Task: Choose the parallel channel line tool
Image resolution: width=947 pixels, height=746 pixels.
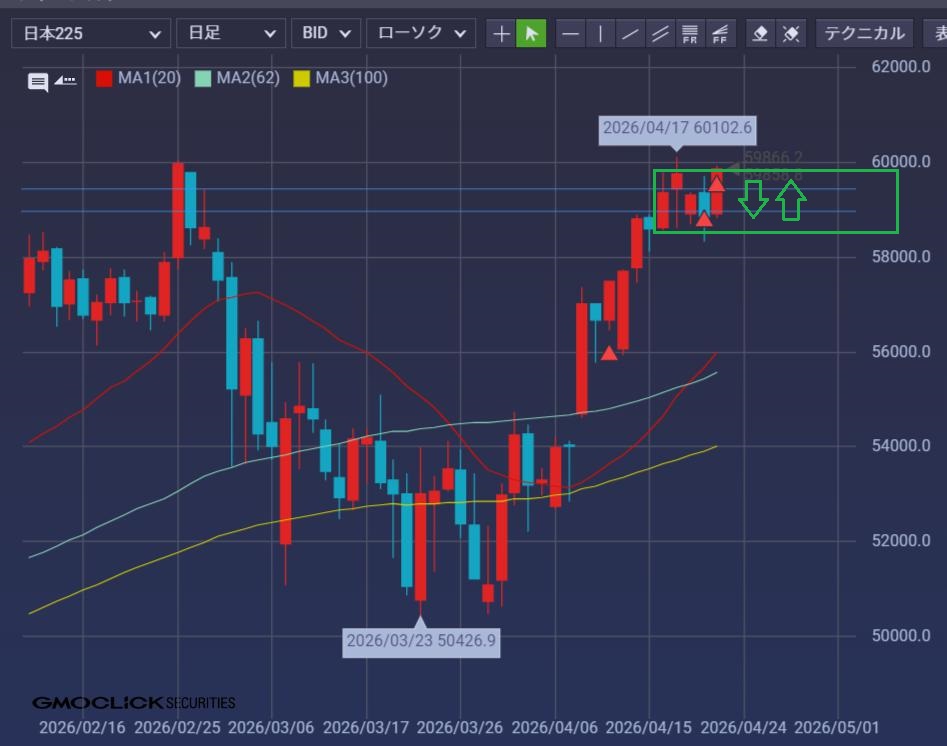Action: click(660, 34)
